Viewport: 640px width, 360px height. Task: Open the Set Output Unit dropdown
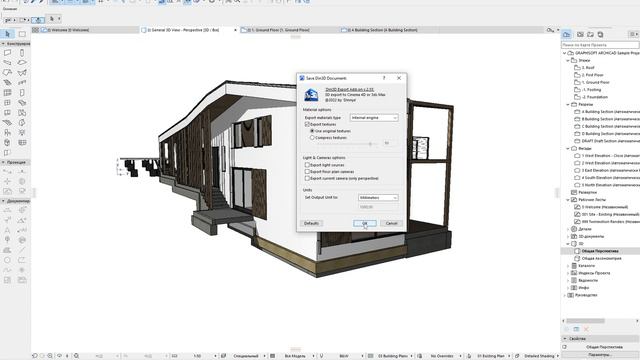pyautogui.click(x=378, y=198)
